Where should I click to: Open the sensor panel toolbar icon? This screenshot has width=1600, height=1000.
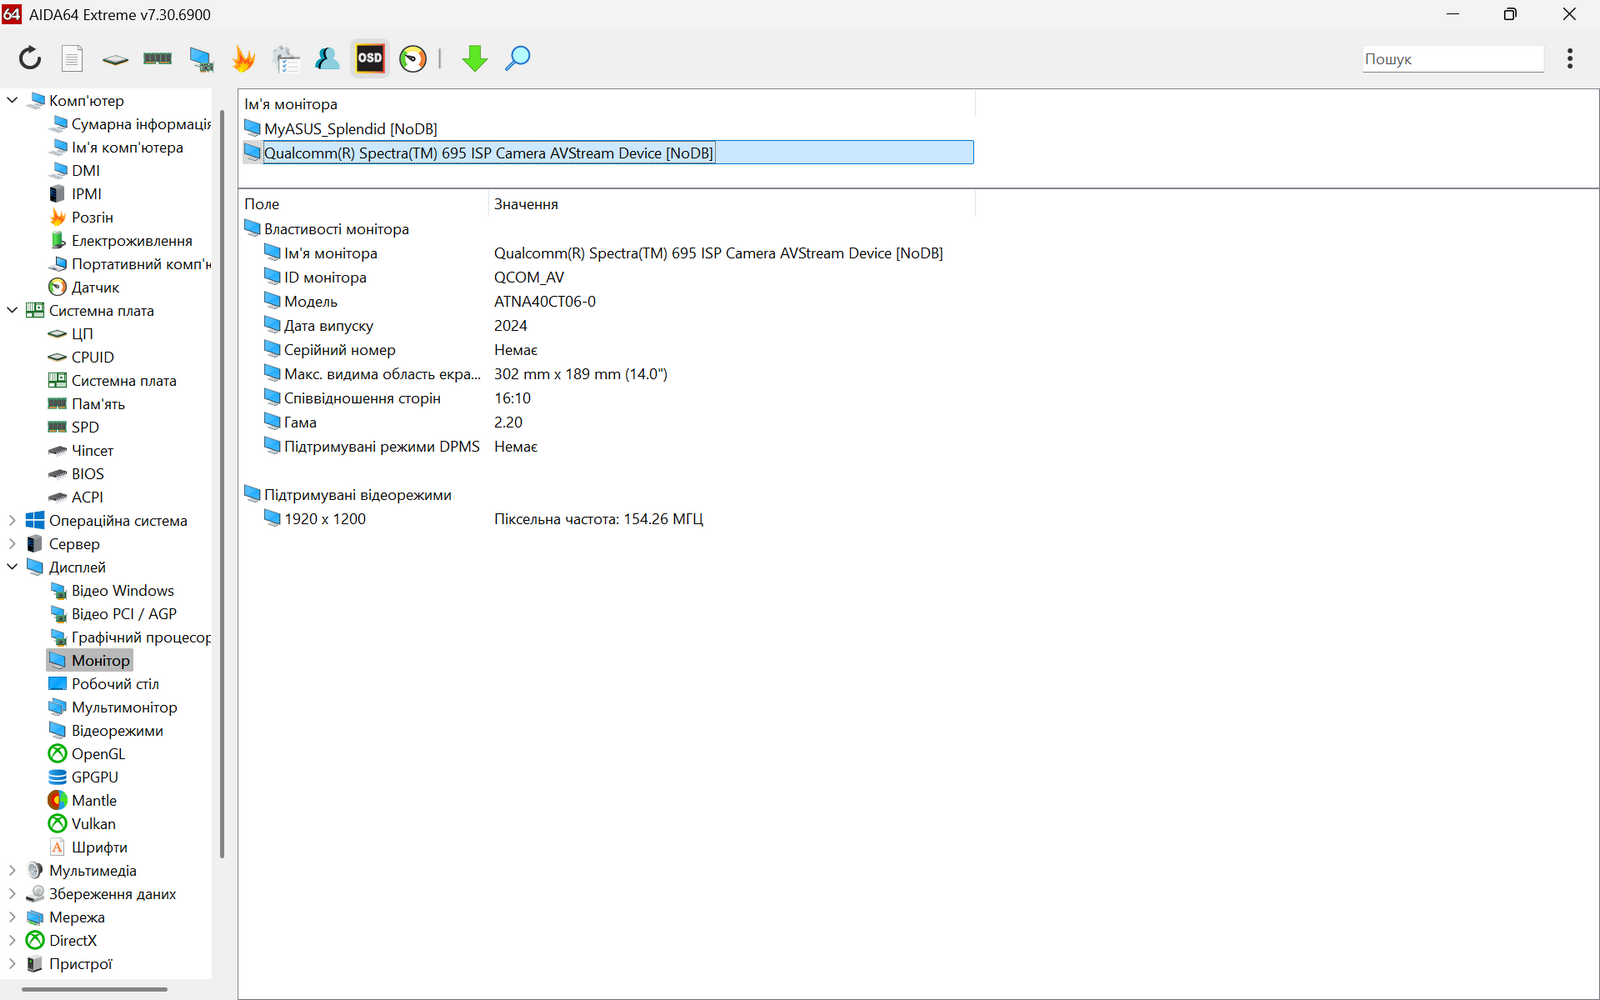pyautogui.click(x=286, y=59)
